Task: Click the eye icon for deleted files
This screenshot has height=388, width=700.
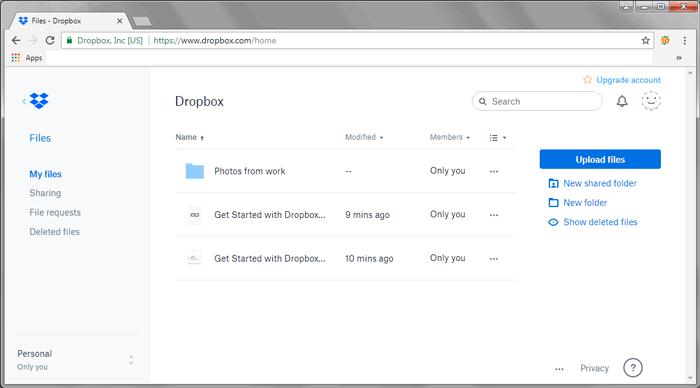Action: coord(553,222)
